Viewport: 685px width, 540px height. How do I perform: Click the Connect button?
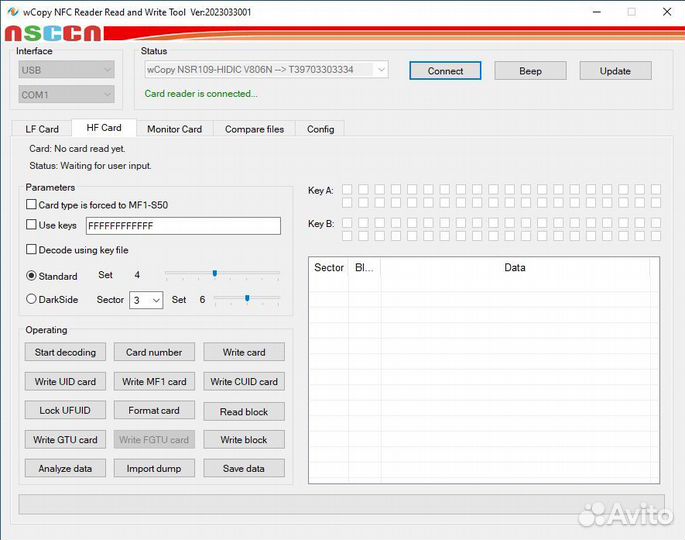click(x=445, y=71)
